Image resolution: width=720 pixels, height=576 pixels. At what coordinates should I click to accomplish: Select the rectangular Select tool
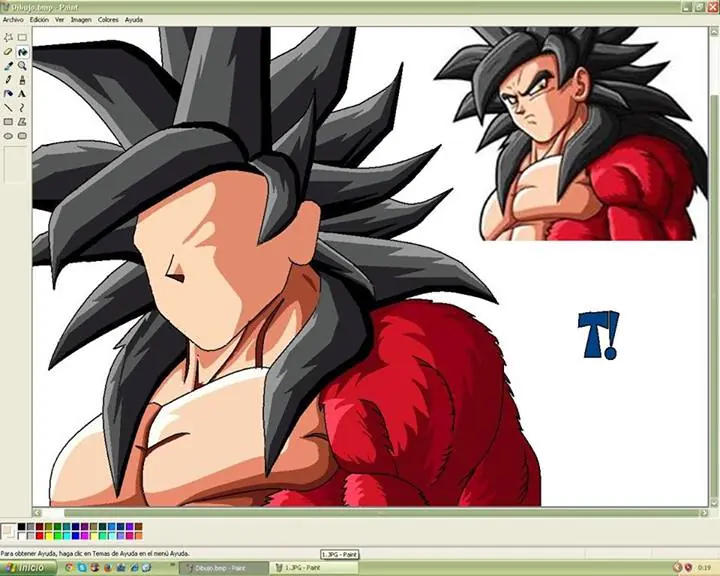coord(22,37)
